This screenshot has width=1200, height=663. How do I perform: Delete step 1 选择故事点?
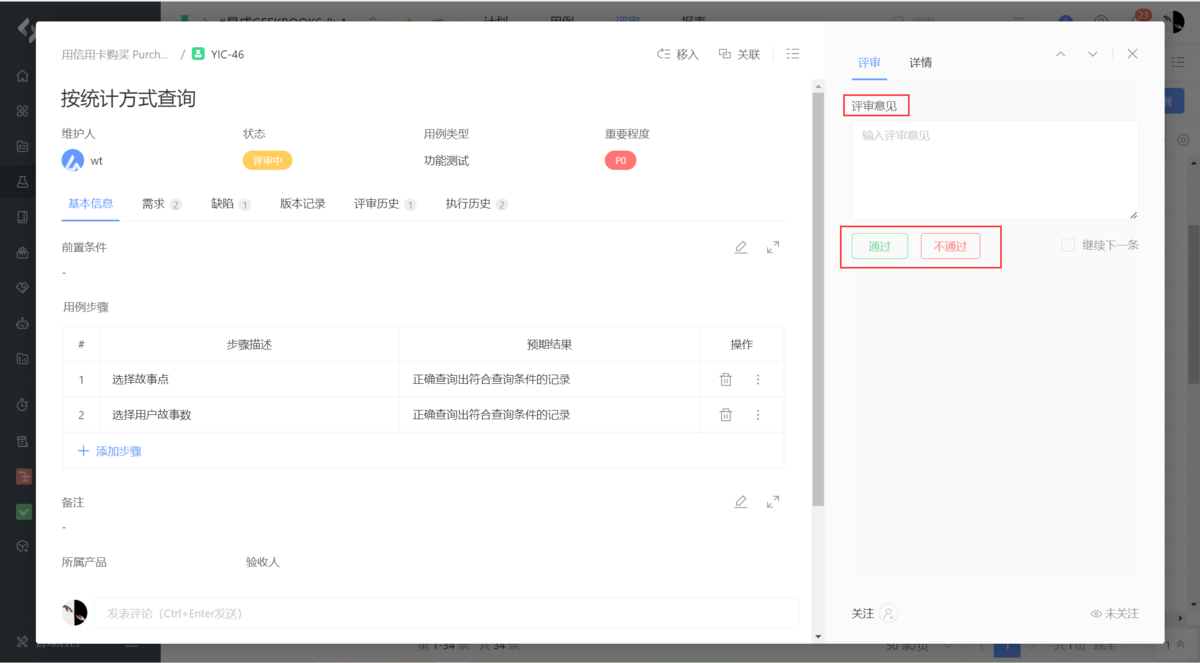click(x=726, y=379)
